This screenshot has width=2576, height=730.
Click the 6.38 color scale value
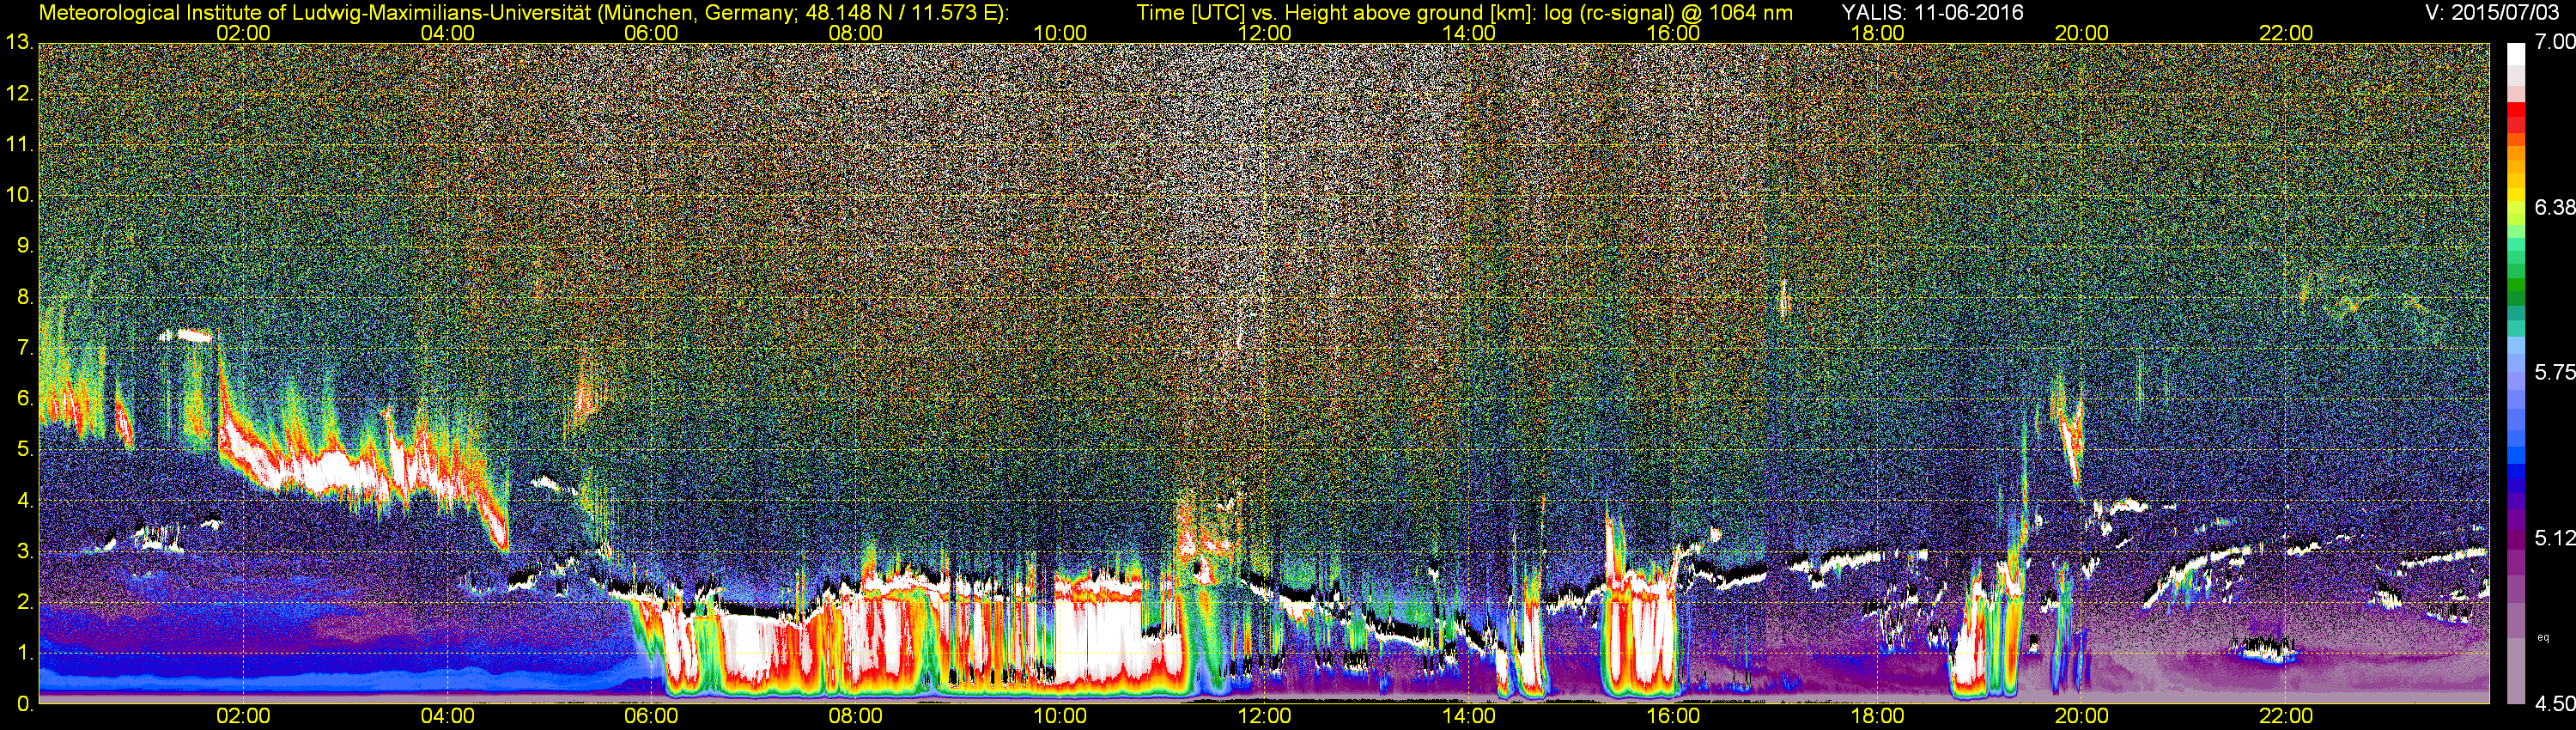coord(2555,207)
